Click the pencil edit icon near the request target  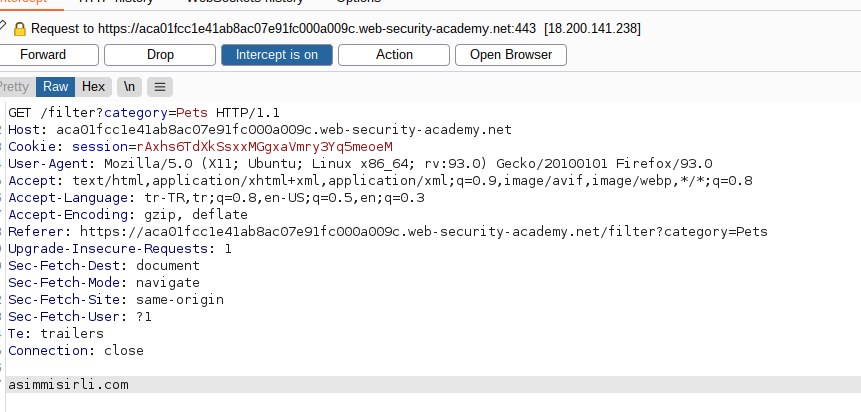[3, 26]
